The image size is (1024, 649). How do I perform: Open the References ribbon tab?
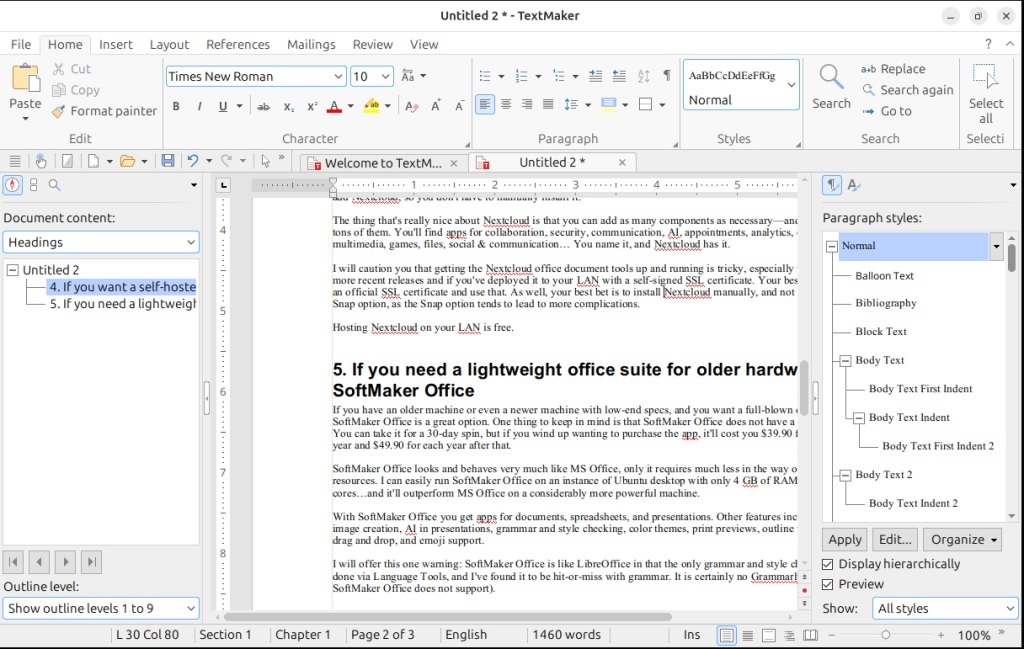pyautogui.click(x=238, y=44)
